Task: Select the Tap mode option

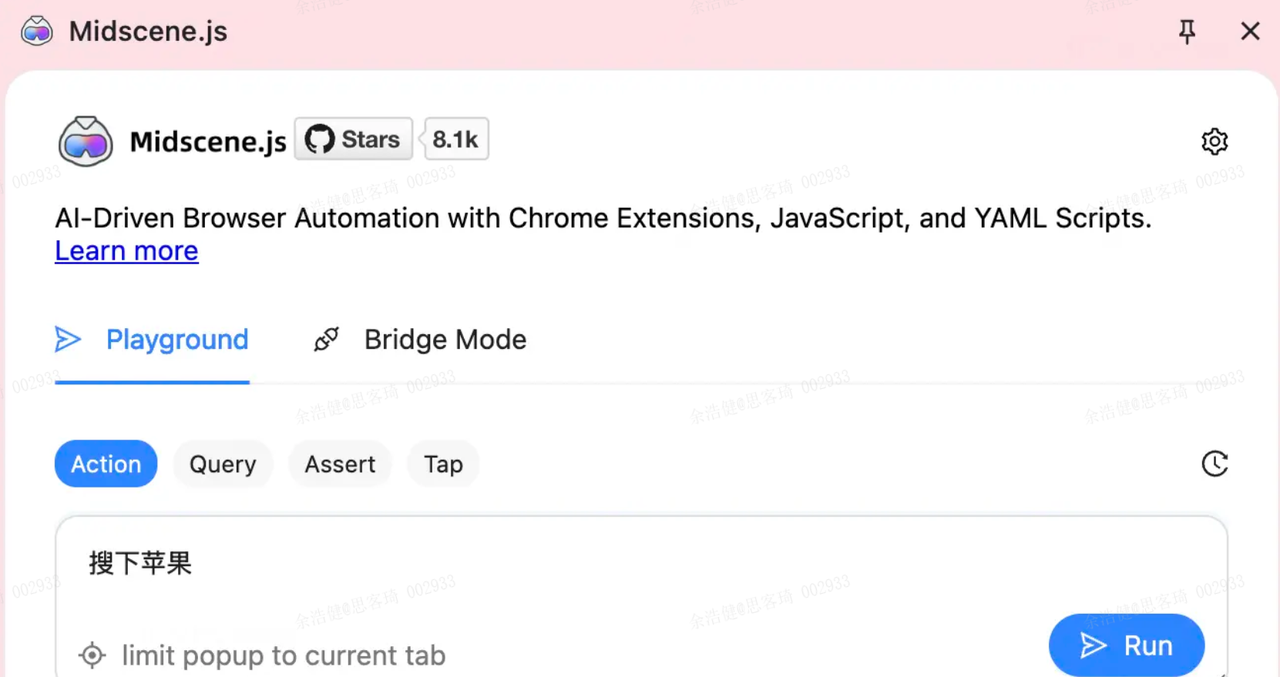Action: (443, 464)
